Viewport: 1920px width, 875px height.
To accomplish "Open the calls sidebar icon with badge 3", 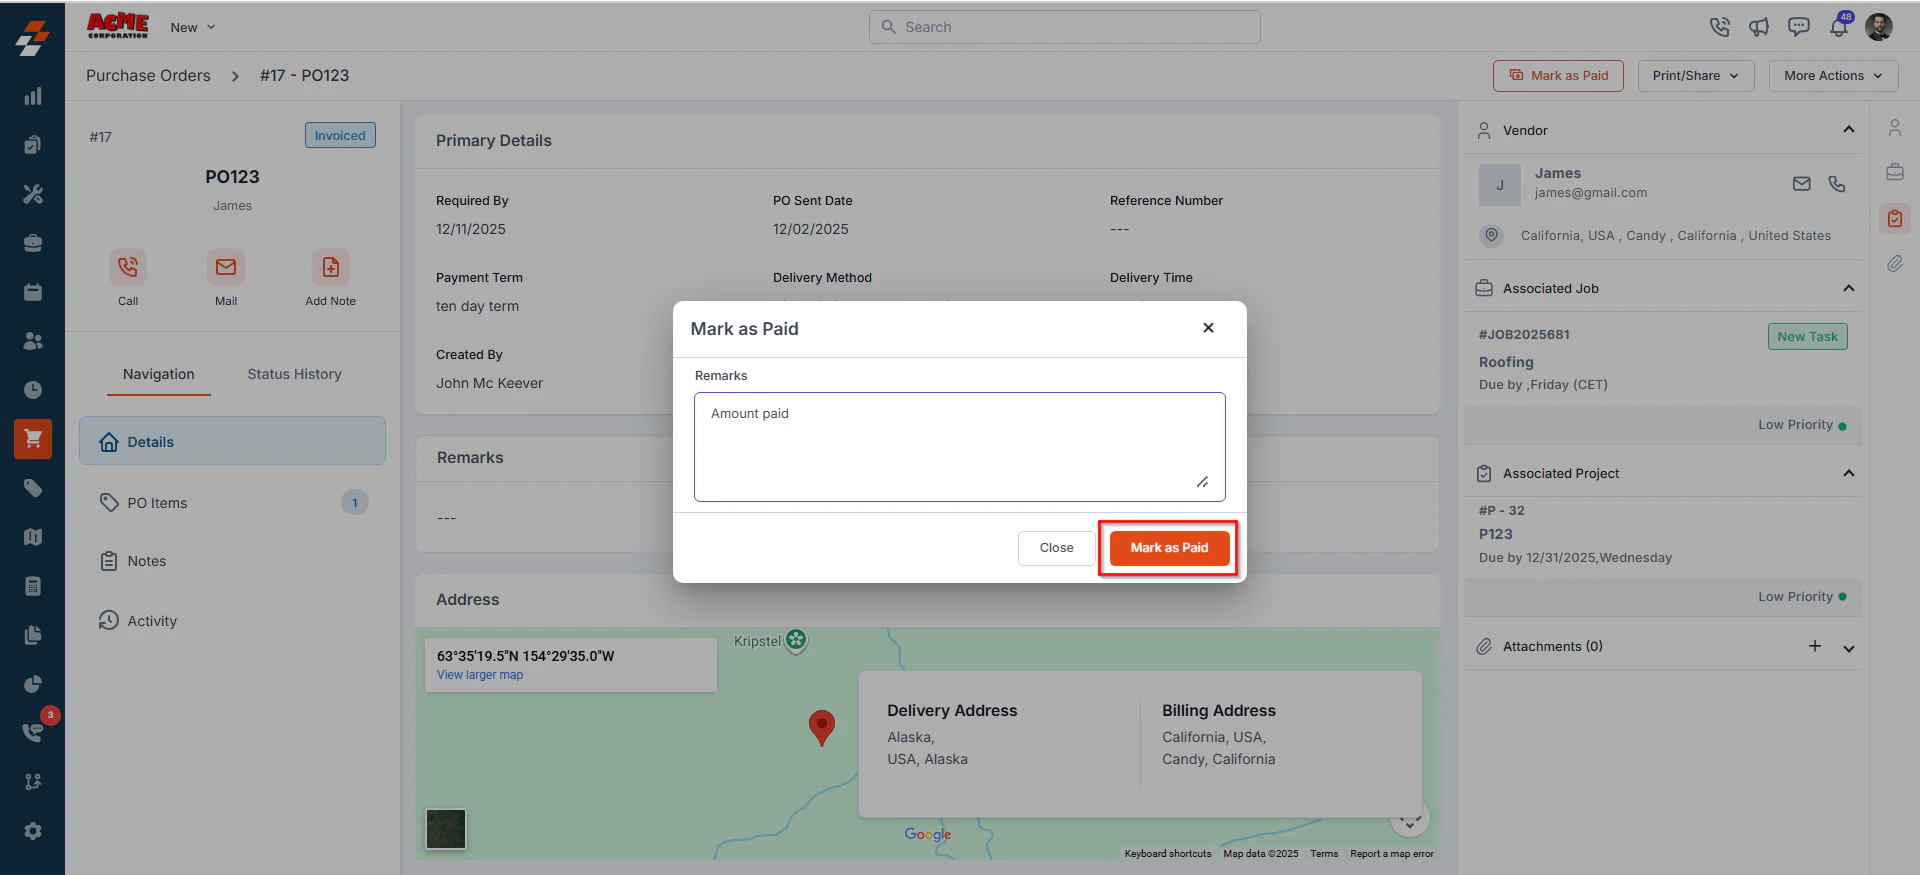I will click(33, 732).
